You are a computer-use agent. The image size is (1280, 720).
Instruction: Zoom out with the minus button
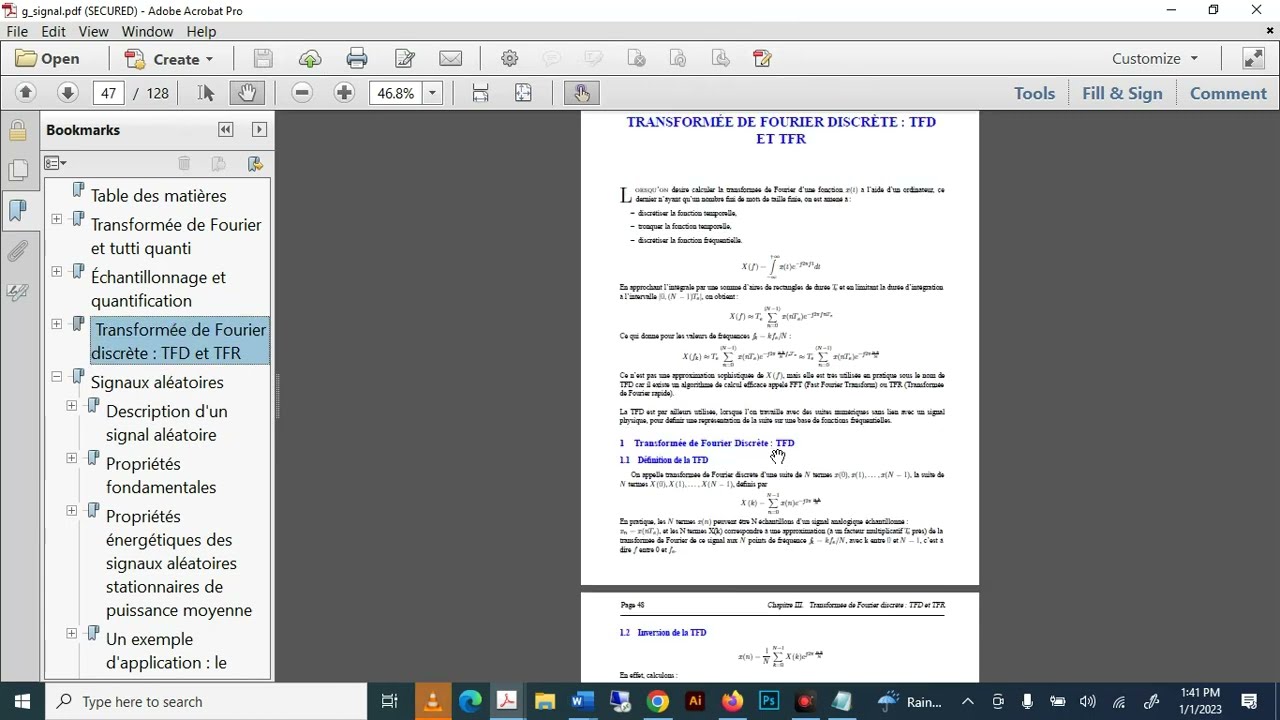pos(302,93)
